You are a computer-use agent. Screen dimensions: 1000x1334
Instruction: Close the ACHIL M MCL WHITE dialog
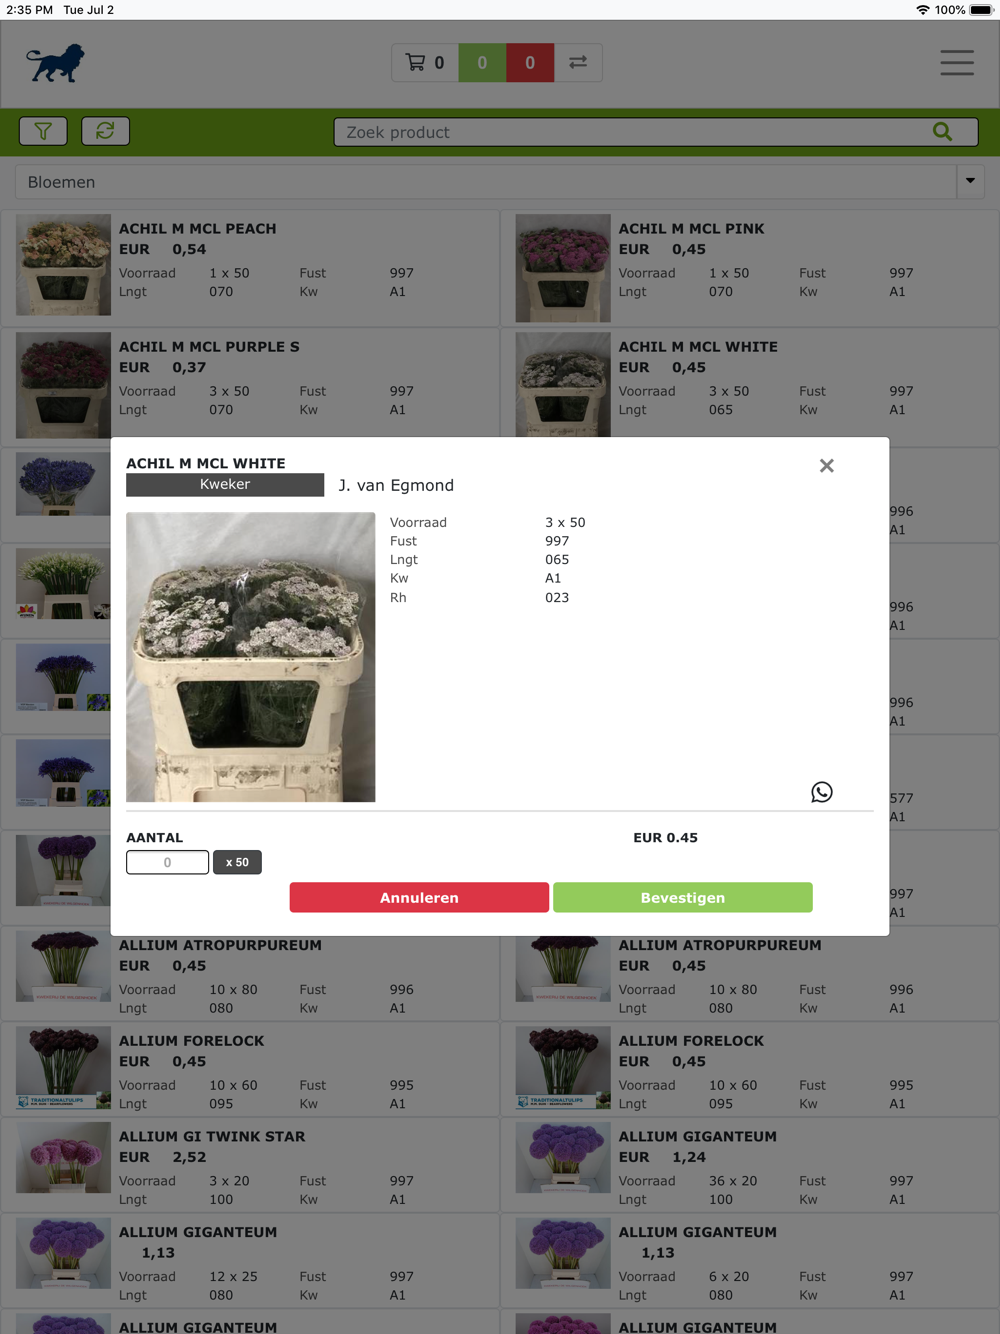pyautogui.click(x=827, y=466)
